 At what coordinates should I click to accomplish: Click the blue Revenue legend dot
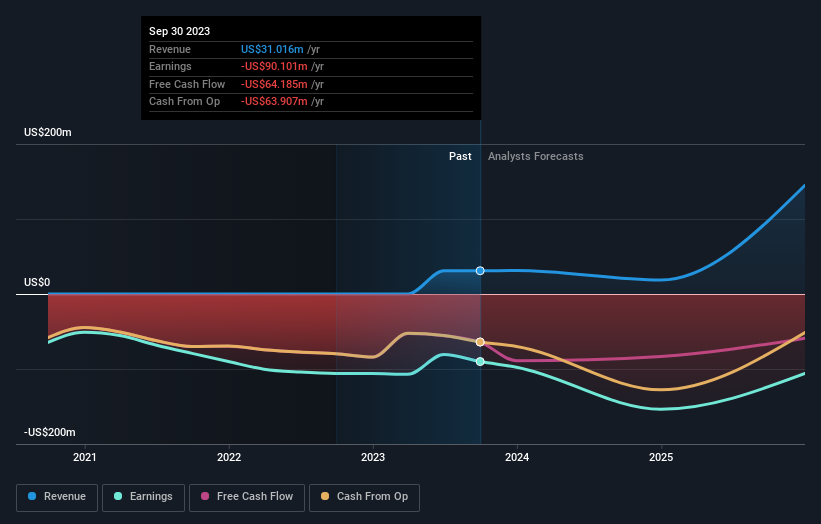[x=32, y=496]
